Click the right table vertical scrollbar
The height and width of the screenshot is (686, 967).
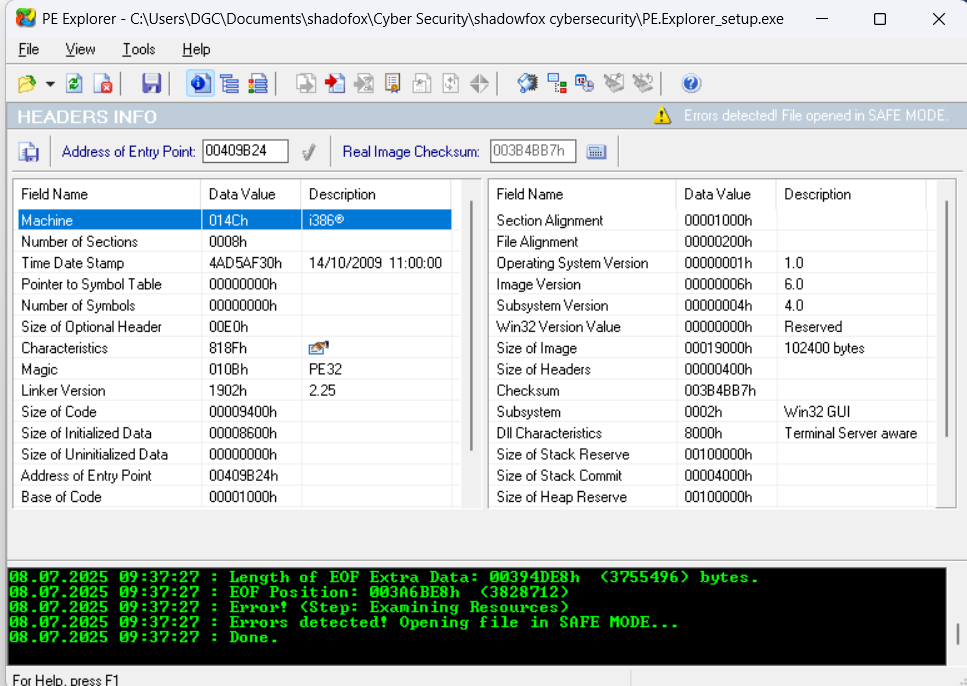coord(946,319)
